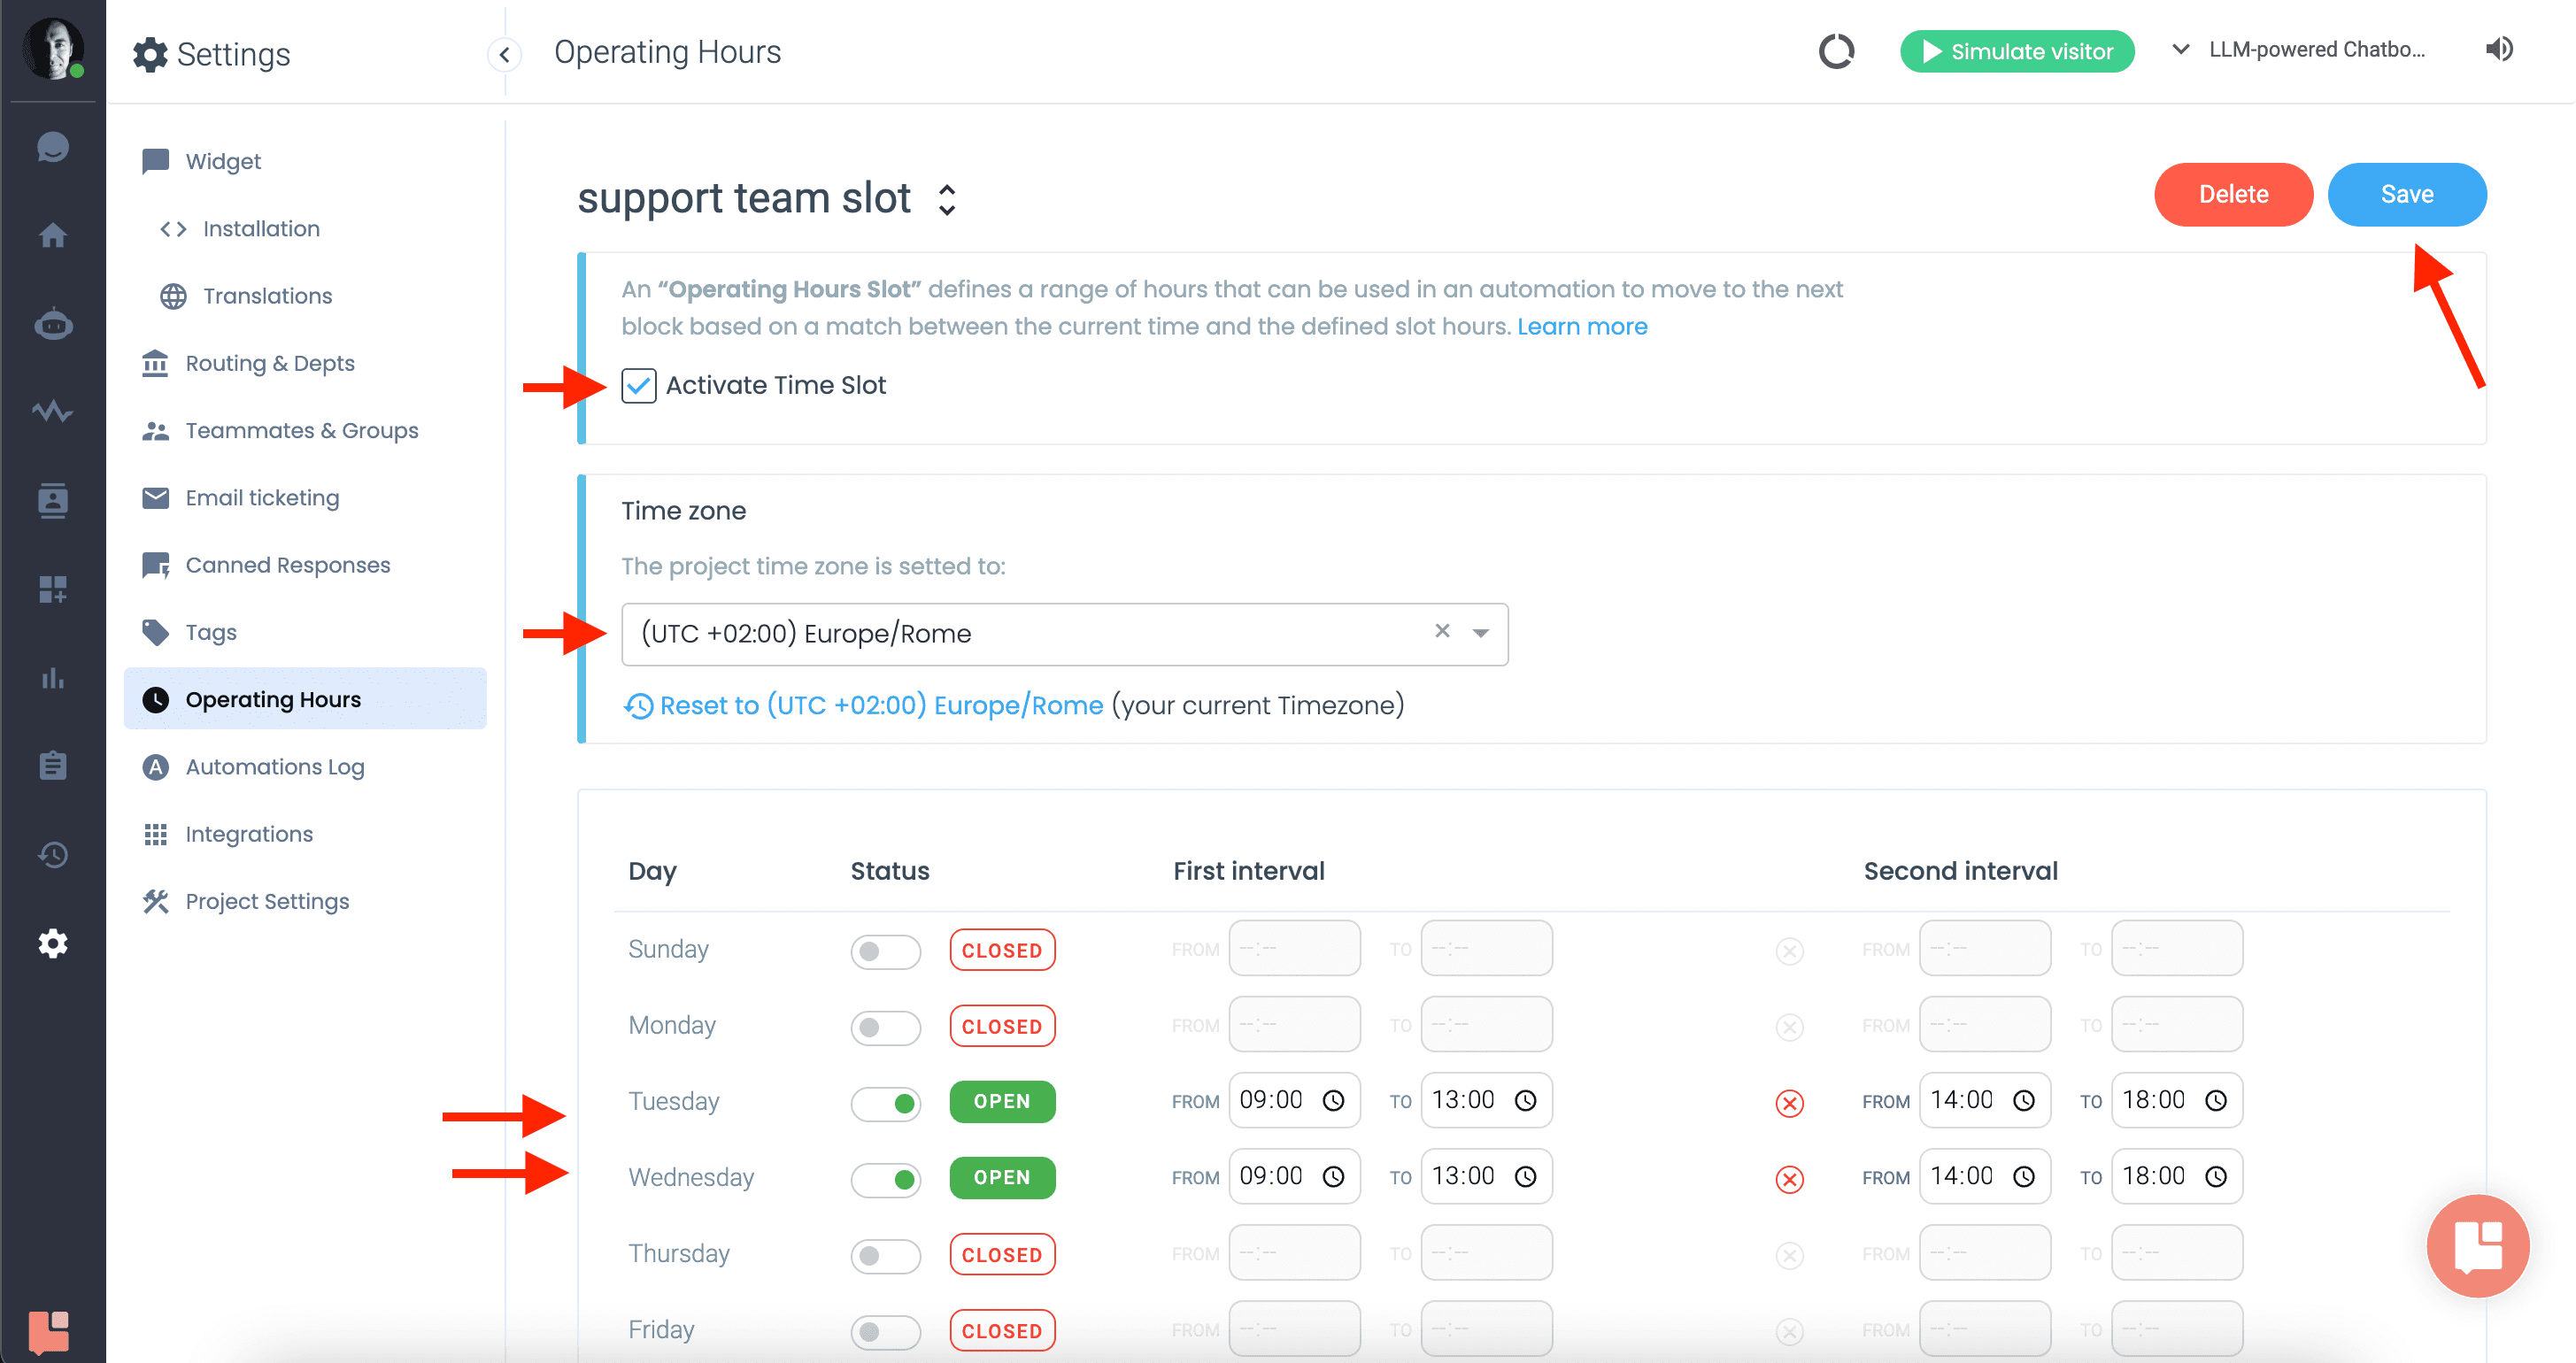2576x1363 pixels.
Task: Turn off the Tuesday status switch
Action: (x=885, y=1103)
